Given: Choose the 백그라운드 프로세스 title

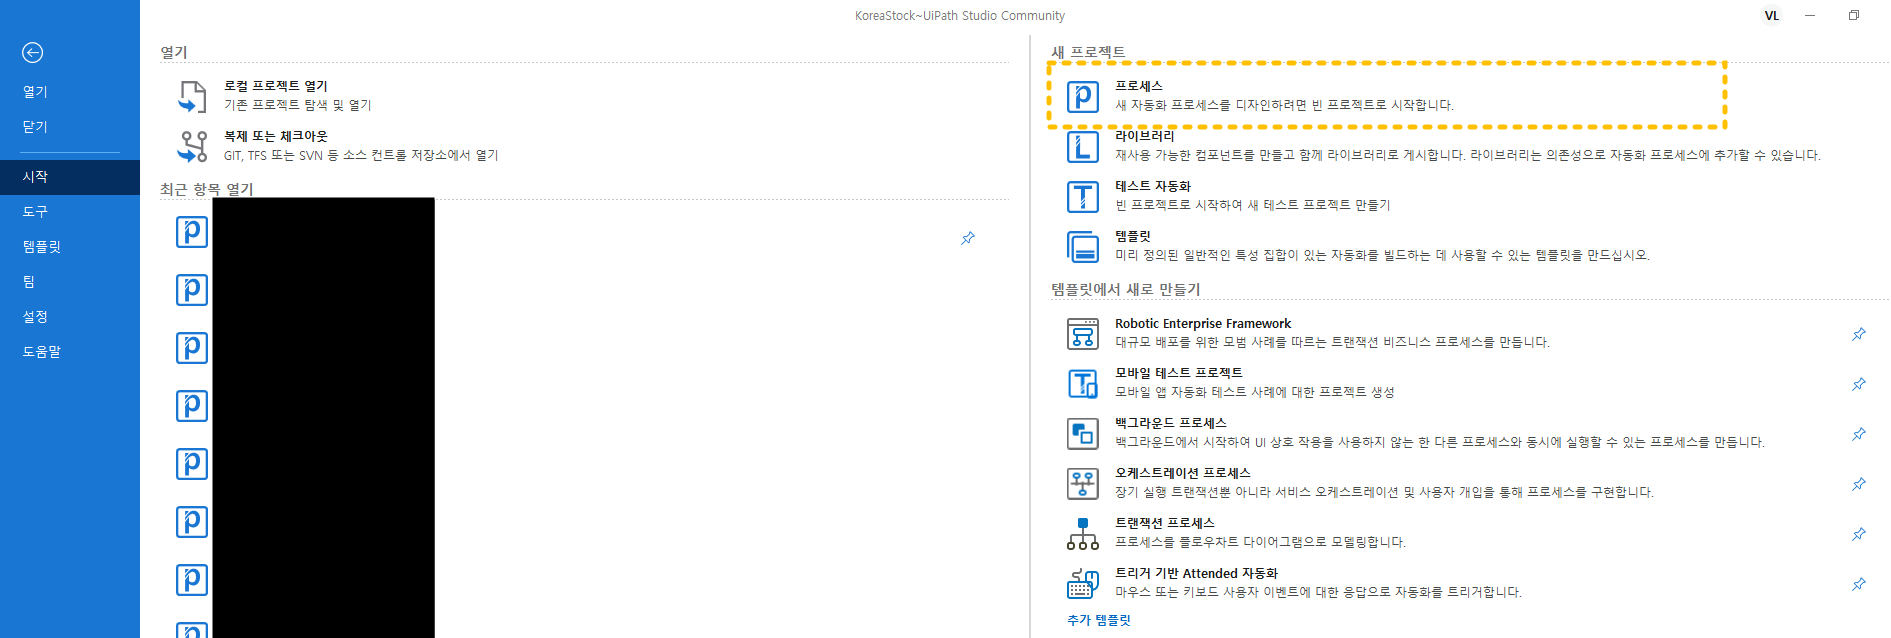Looking at the screenshot, I should (1171, 423).
